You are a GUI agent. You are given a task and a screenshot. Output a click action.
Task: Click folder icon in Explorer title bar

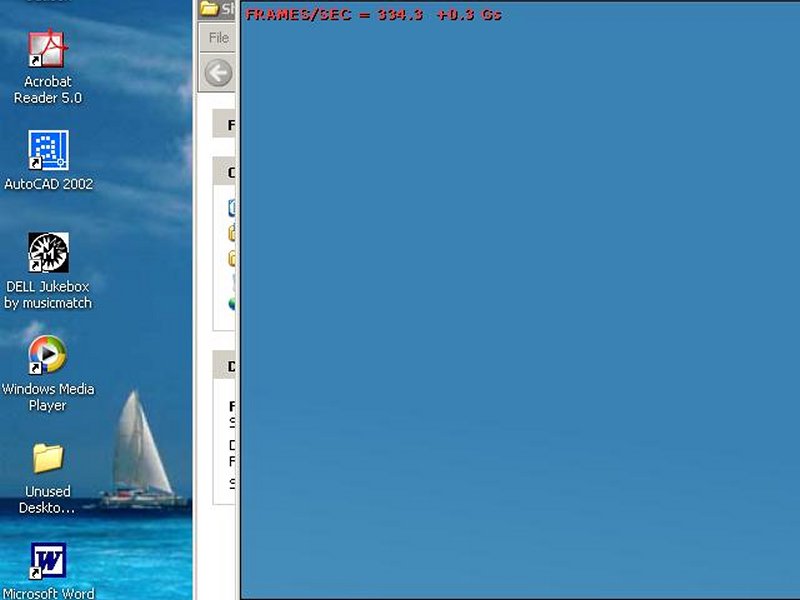point(209,8)
